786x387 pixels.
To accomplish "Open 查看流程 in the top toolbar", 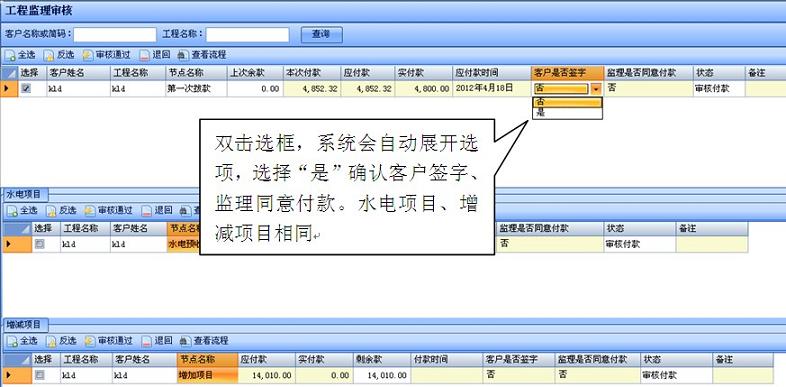I will pos(203,55).
